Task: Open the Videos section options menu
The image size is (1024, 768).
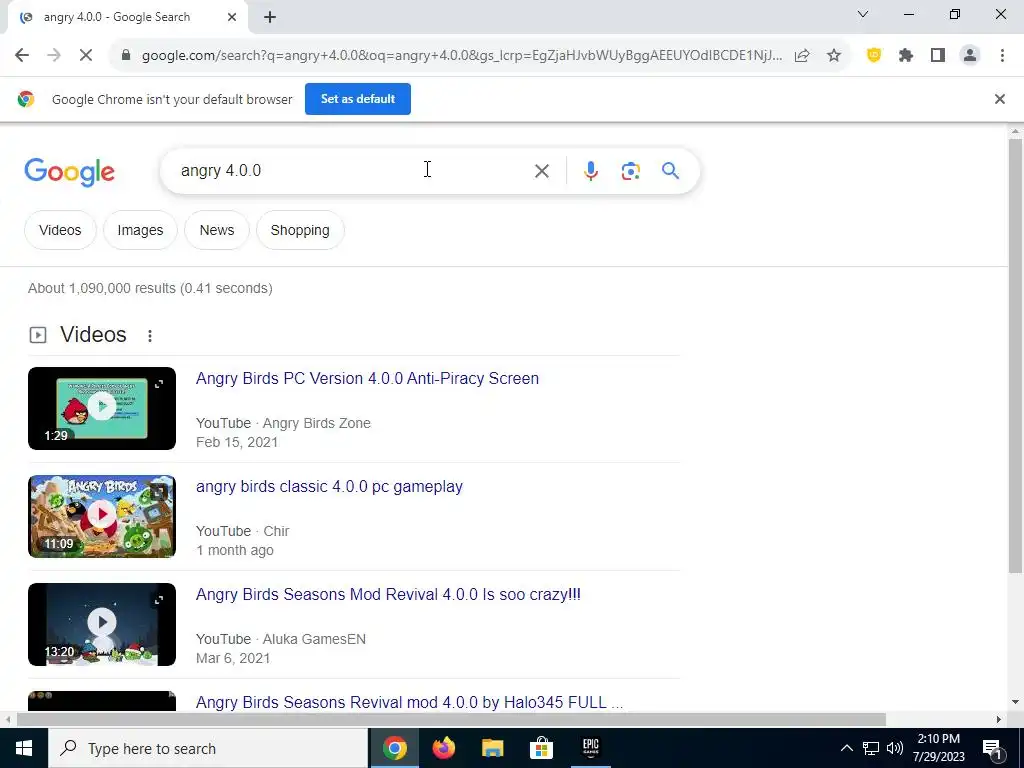Action: 150,336
